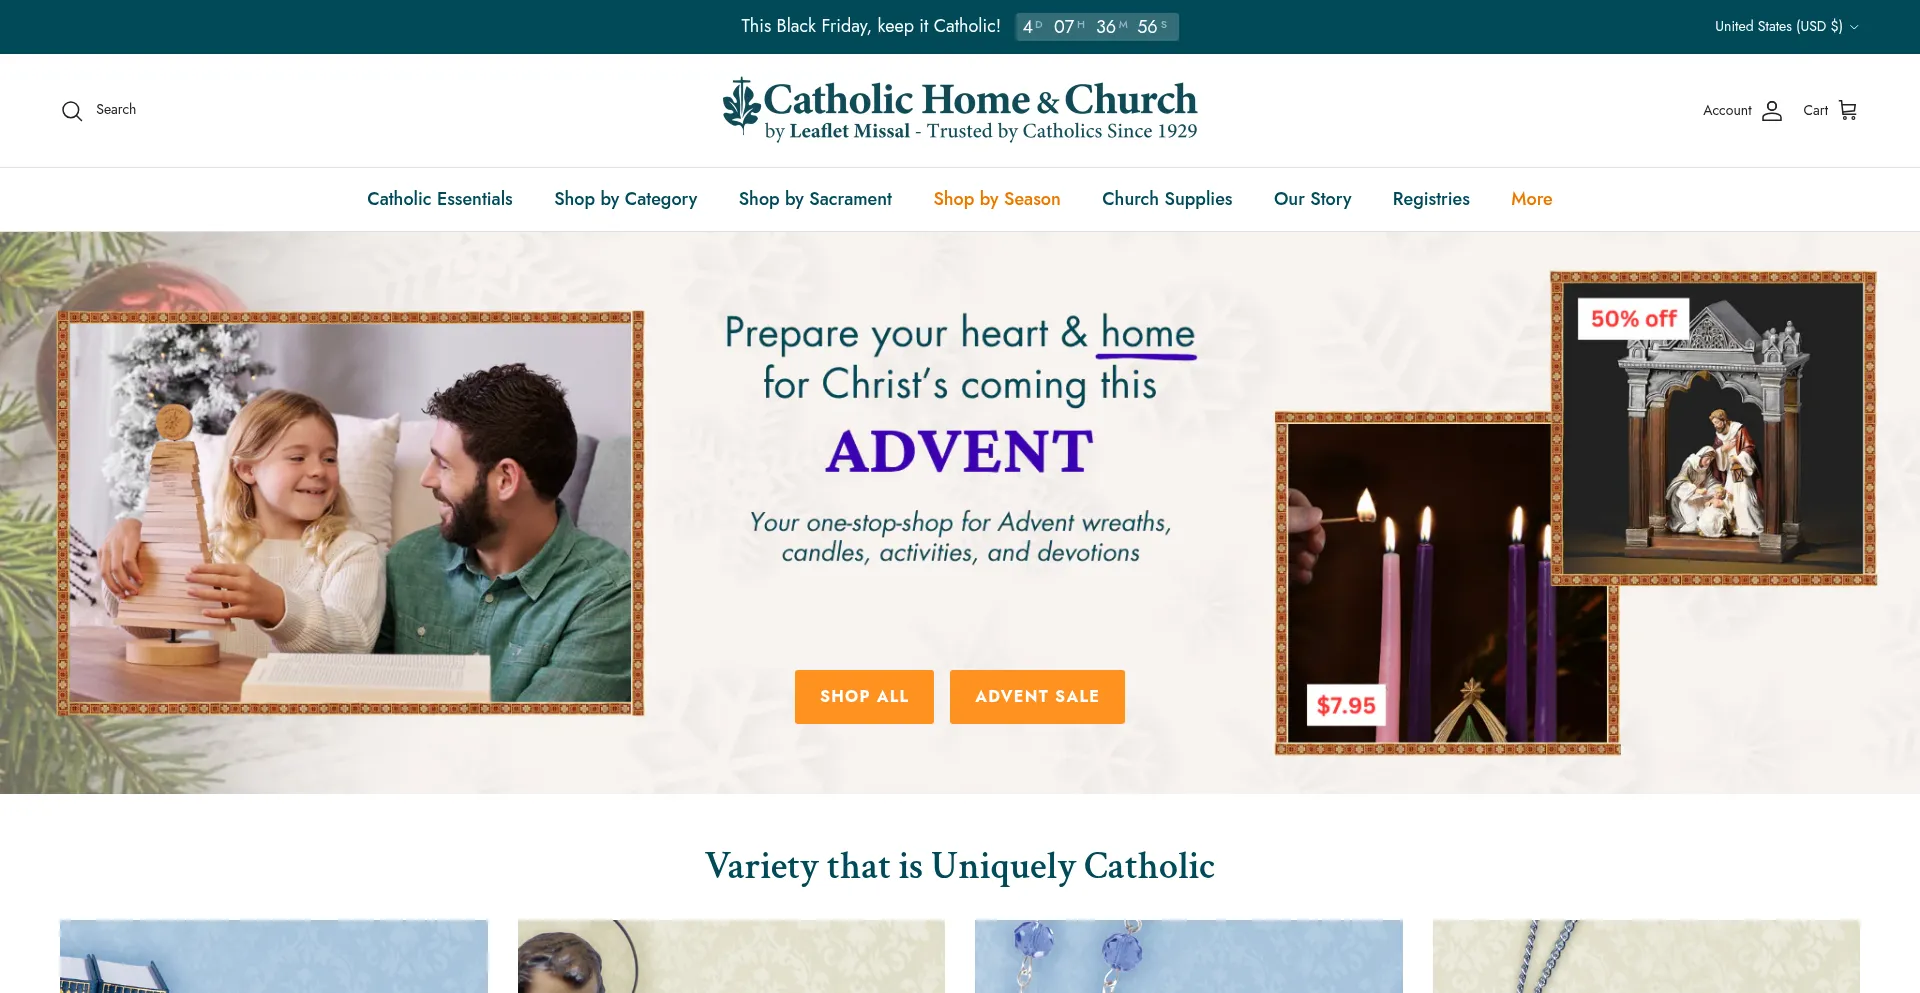
Task: Open the shopping cart icon
Action: click(x=1848, y=110)
